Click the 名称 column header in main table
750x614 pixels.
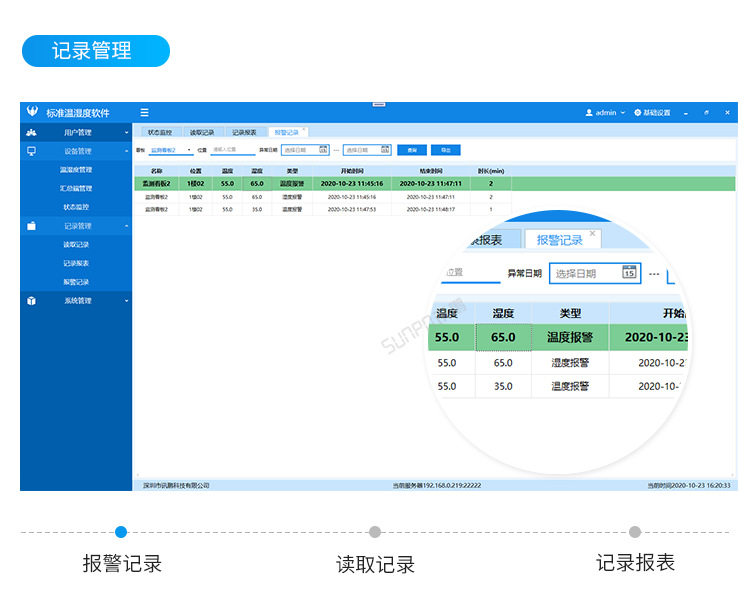point(156,171)
